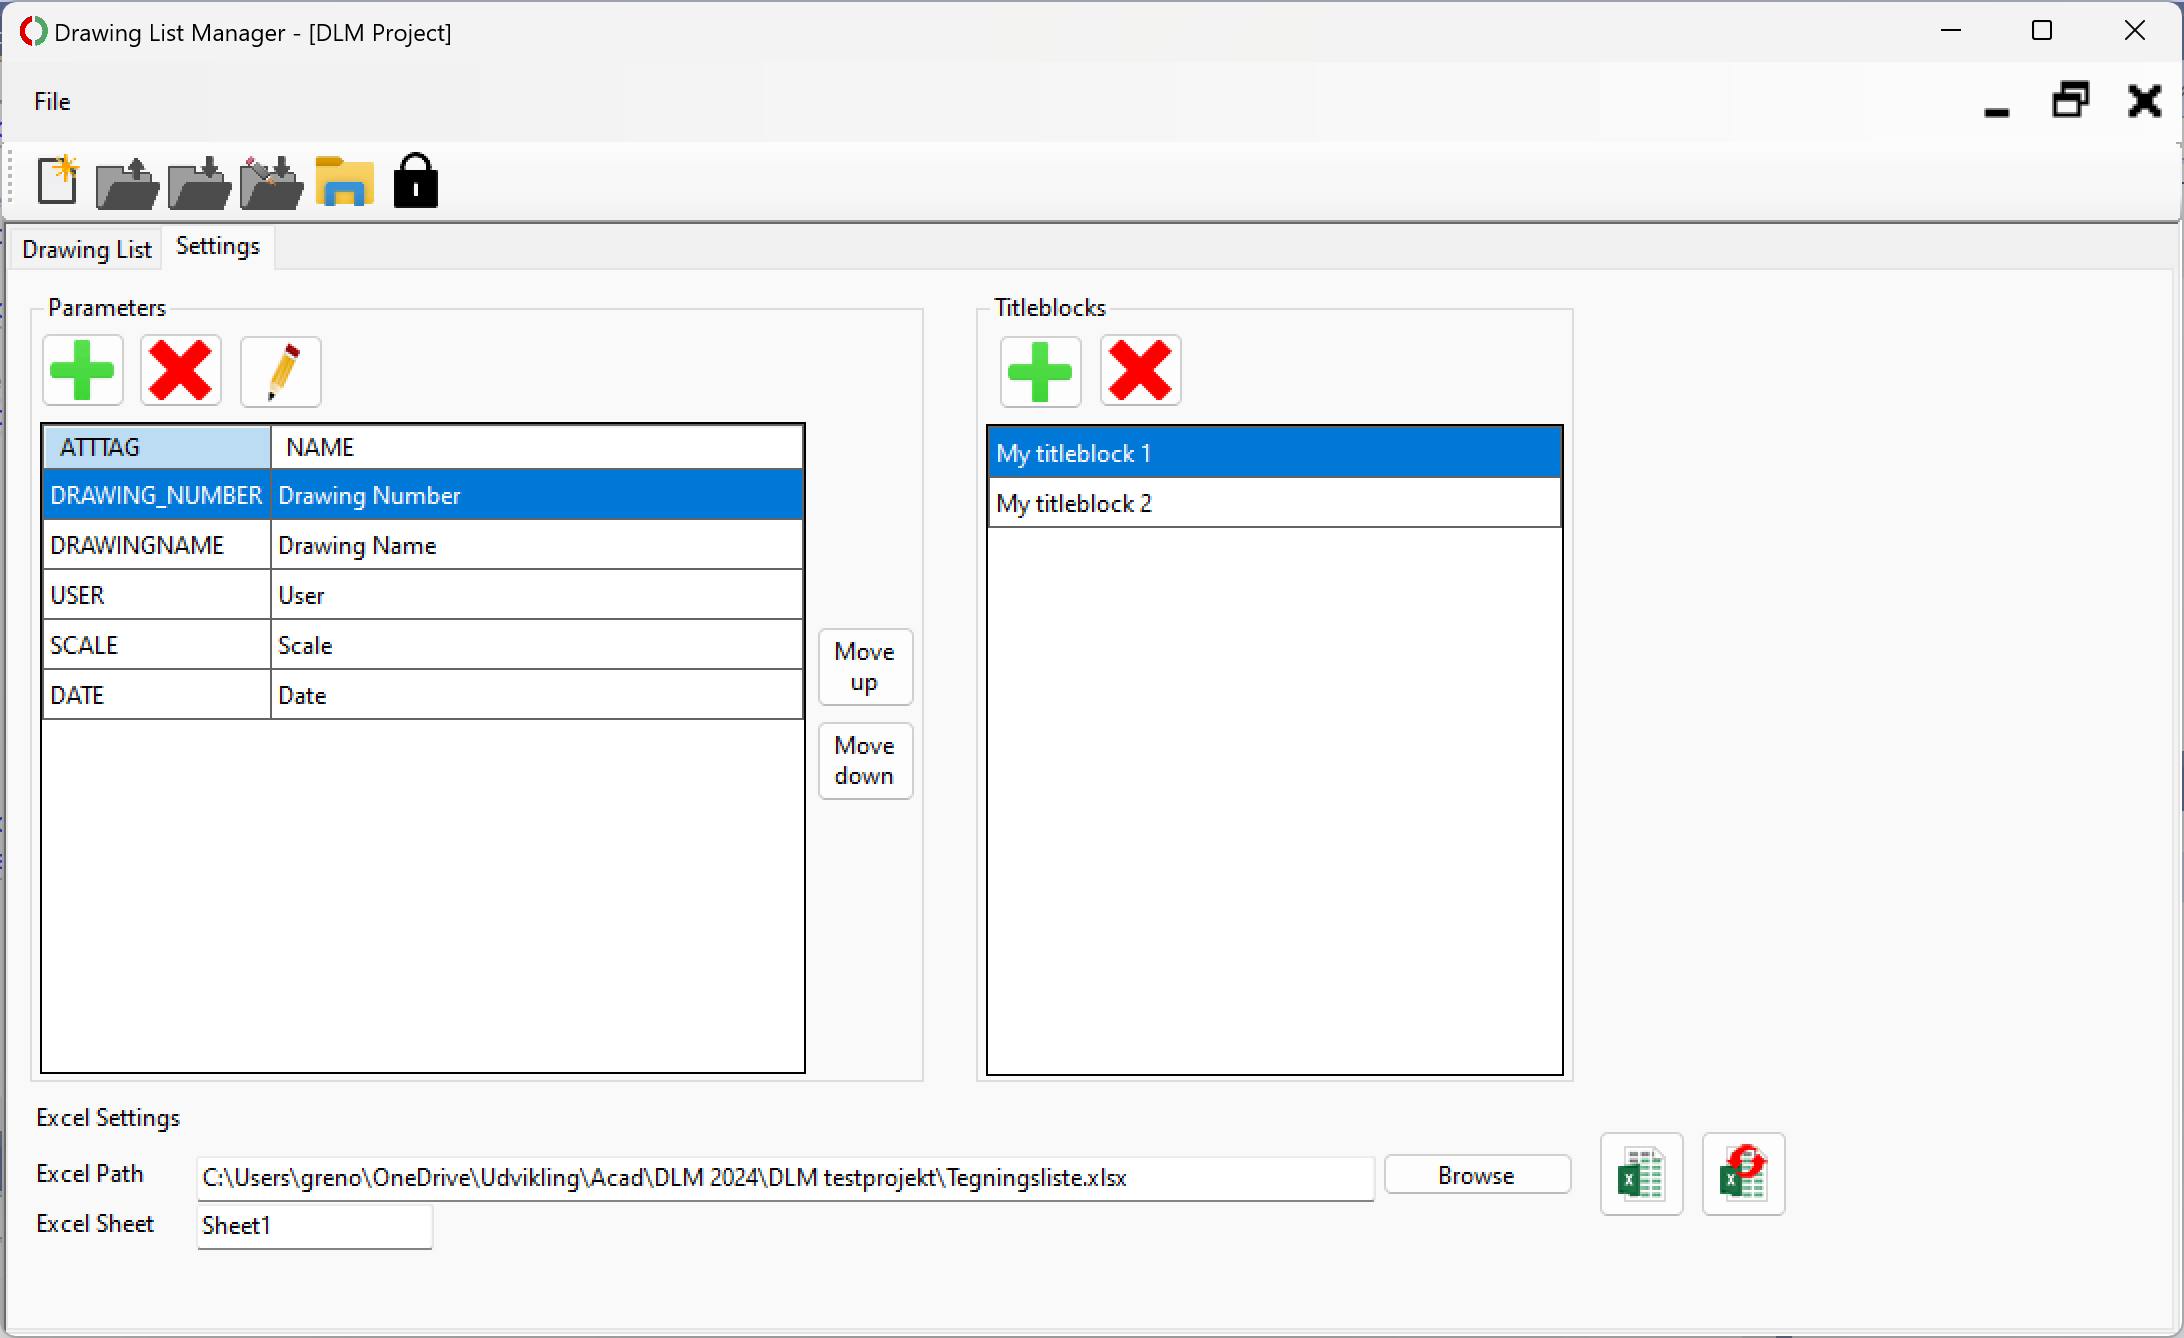The width and height of the screenshot is (2184, 1338).
Task: Click the open project folder icon
Action: pos(127,183)
